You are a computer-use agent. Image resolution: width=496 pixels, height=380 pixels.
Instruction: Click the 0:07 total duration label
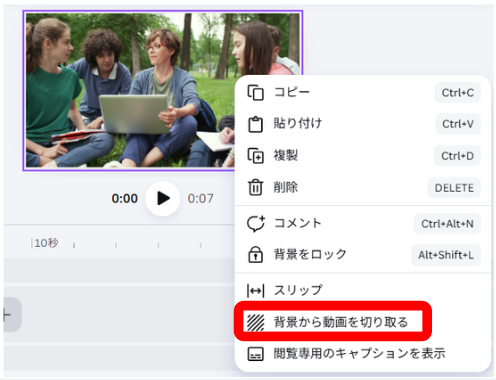pos(200,199)
